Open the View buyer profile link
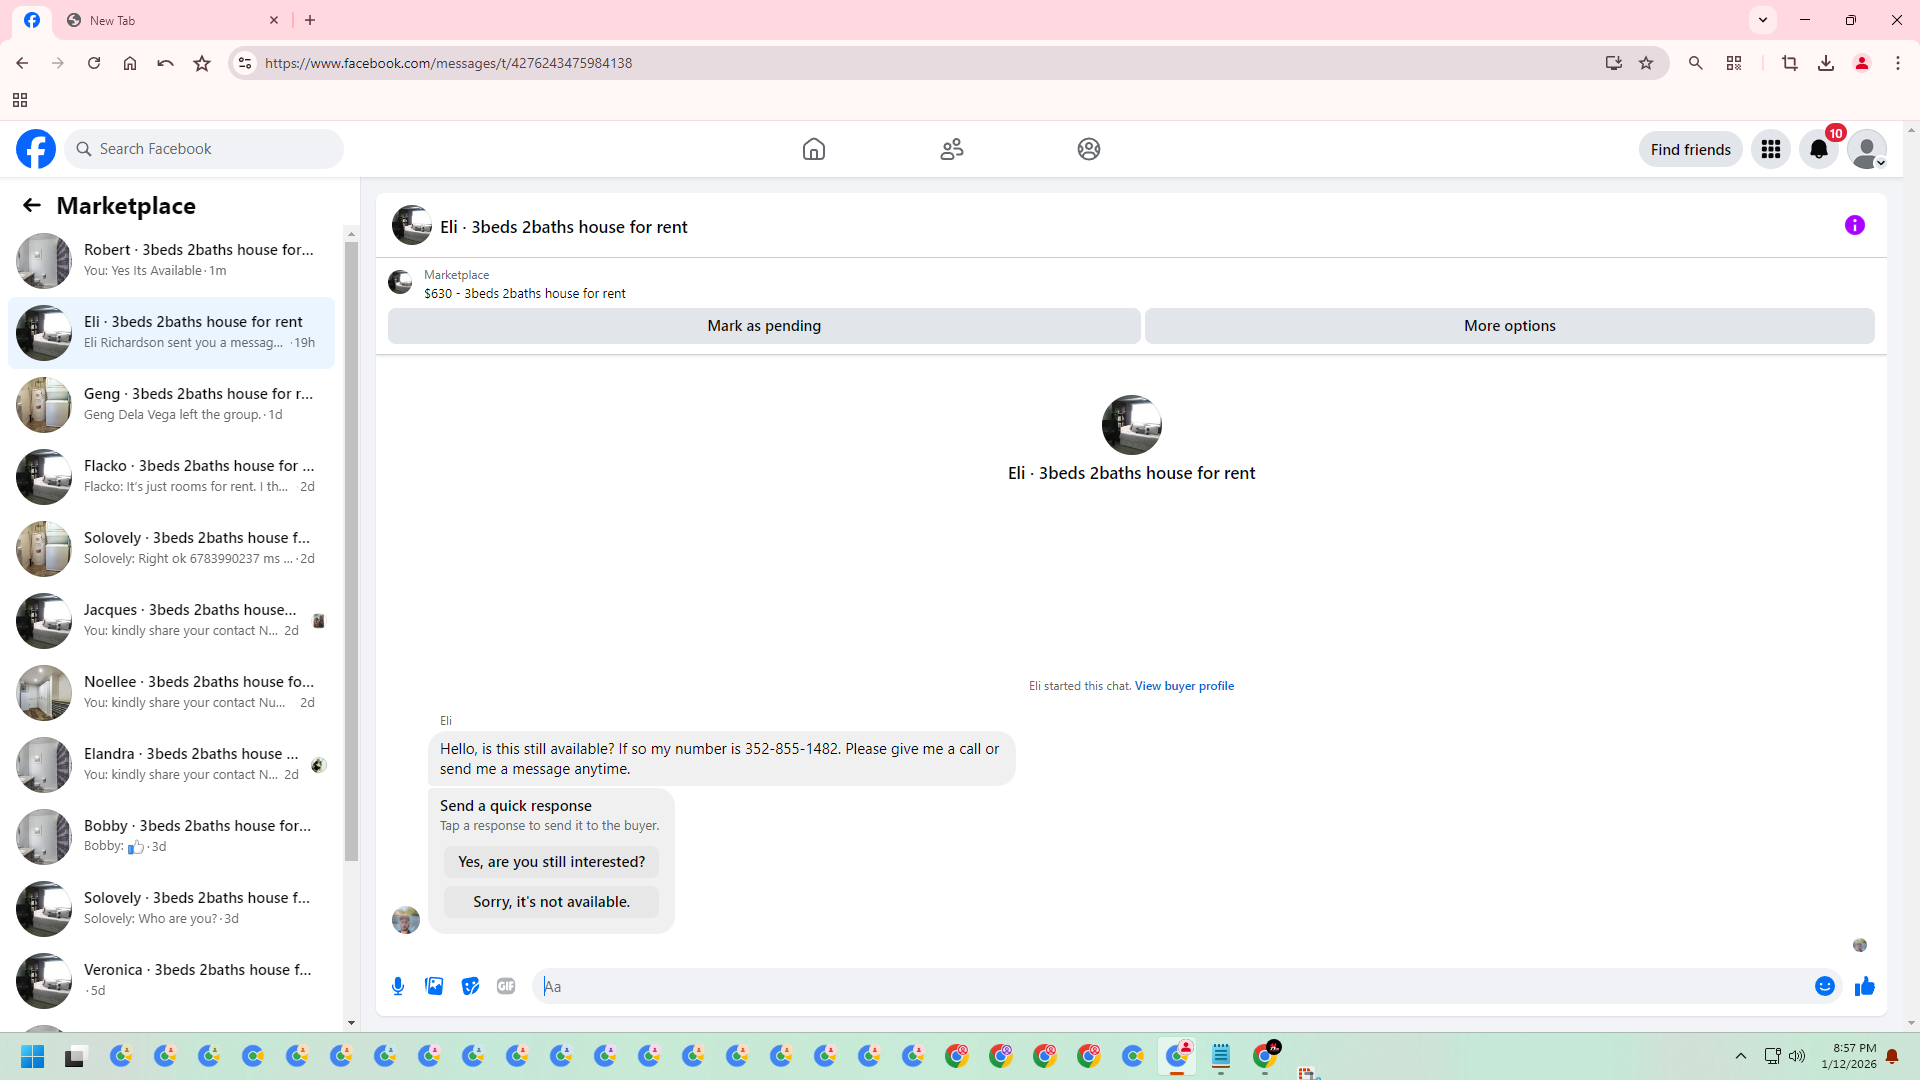Image resolution: width=1920 pixels, height=1080 pixels. pos(1184,686)
